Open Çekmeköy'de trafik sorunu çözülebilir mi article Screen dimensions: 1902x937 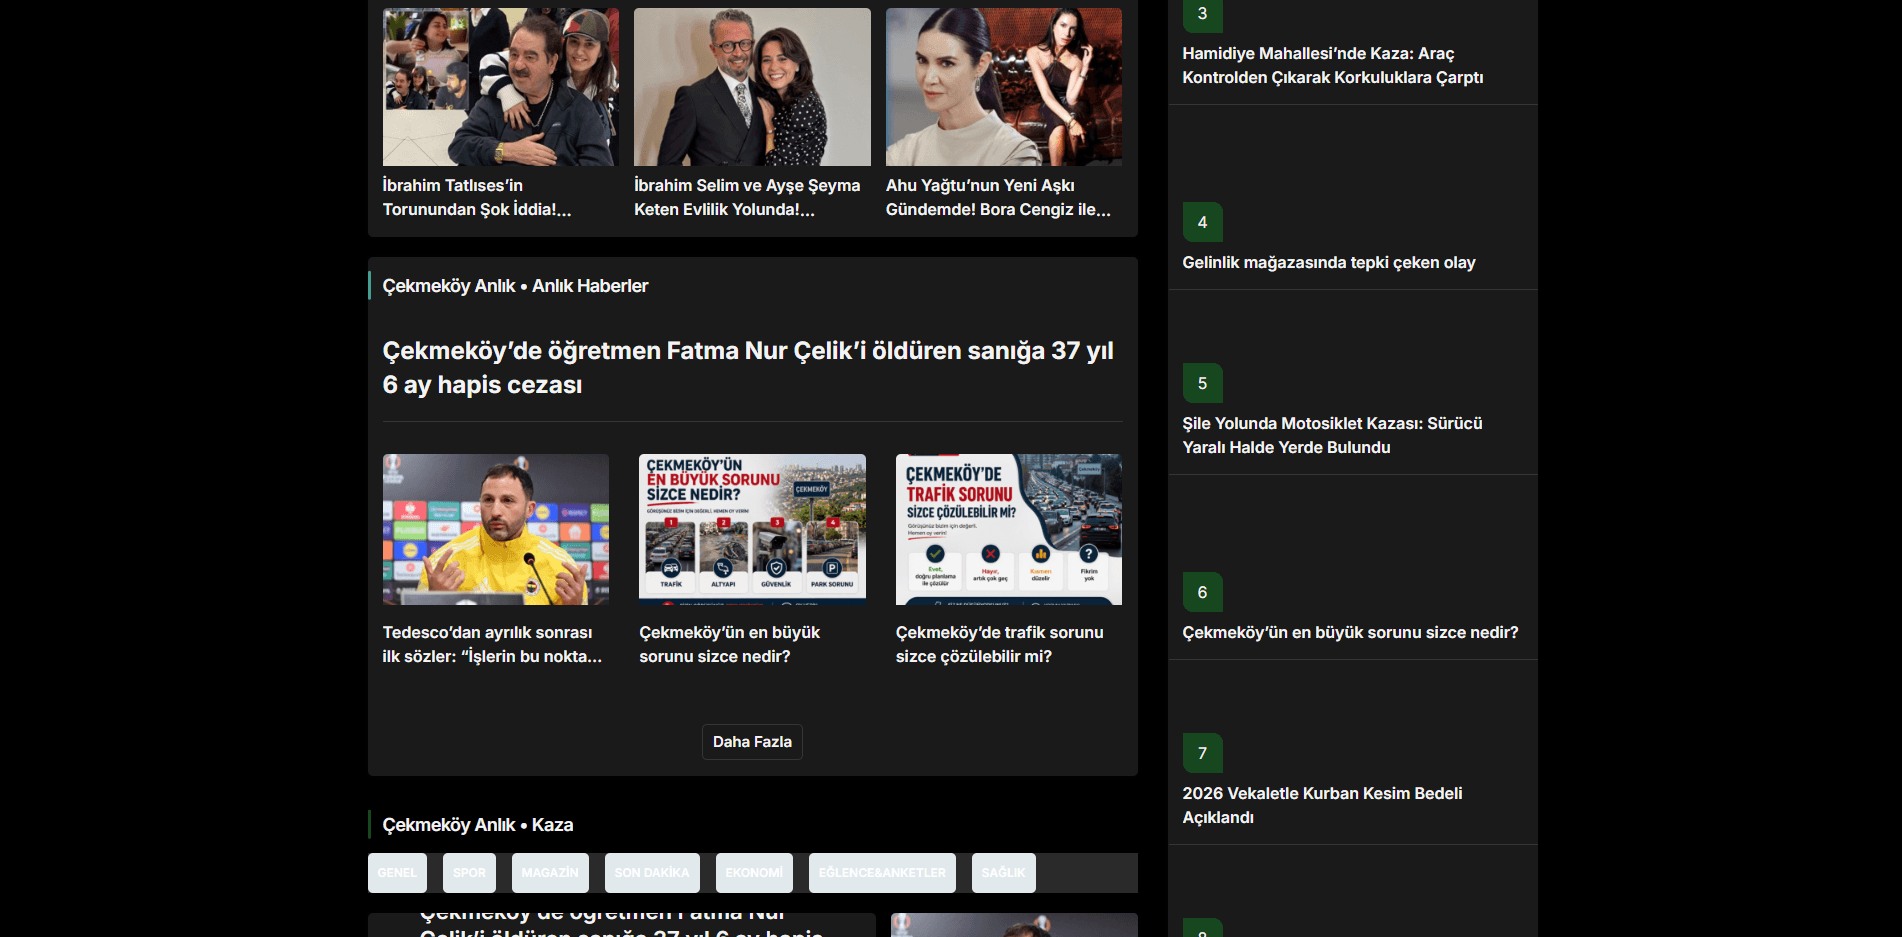tap(1000, 644)
